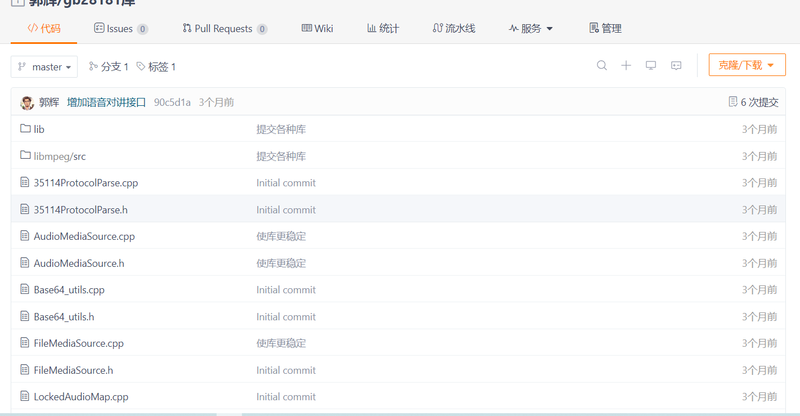Open file 35114ProtocolParse.cpp
Screen dimensions: 800x416
[86, 183]
